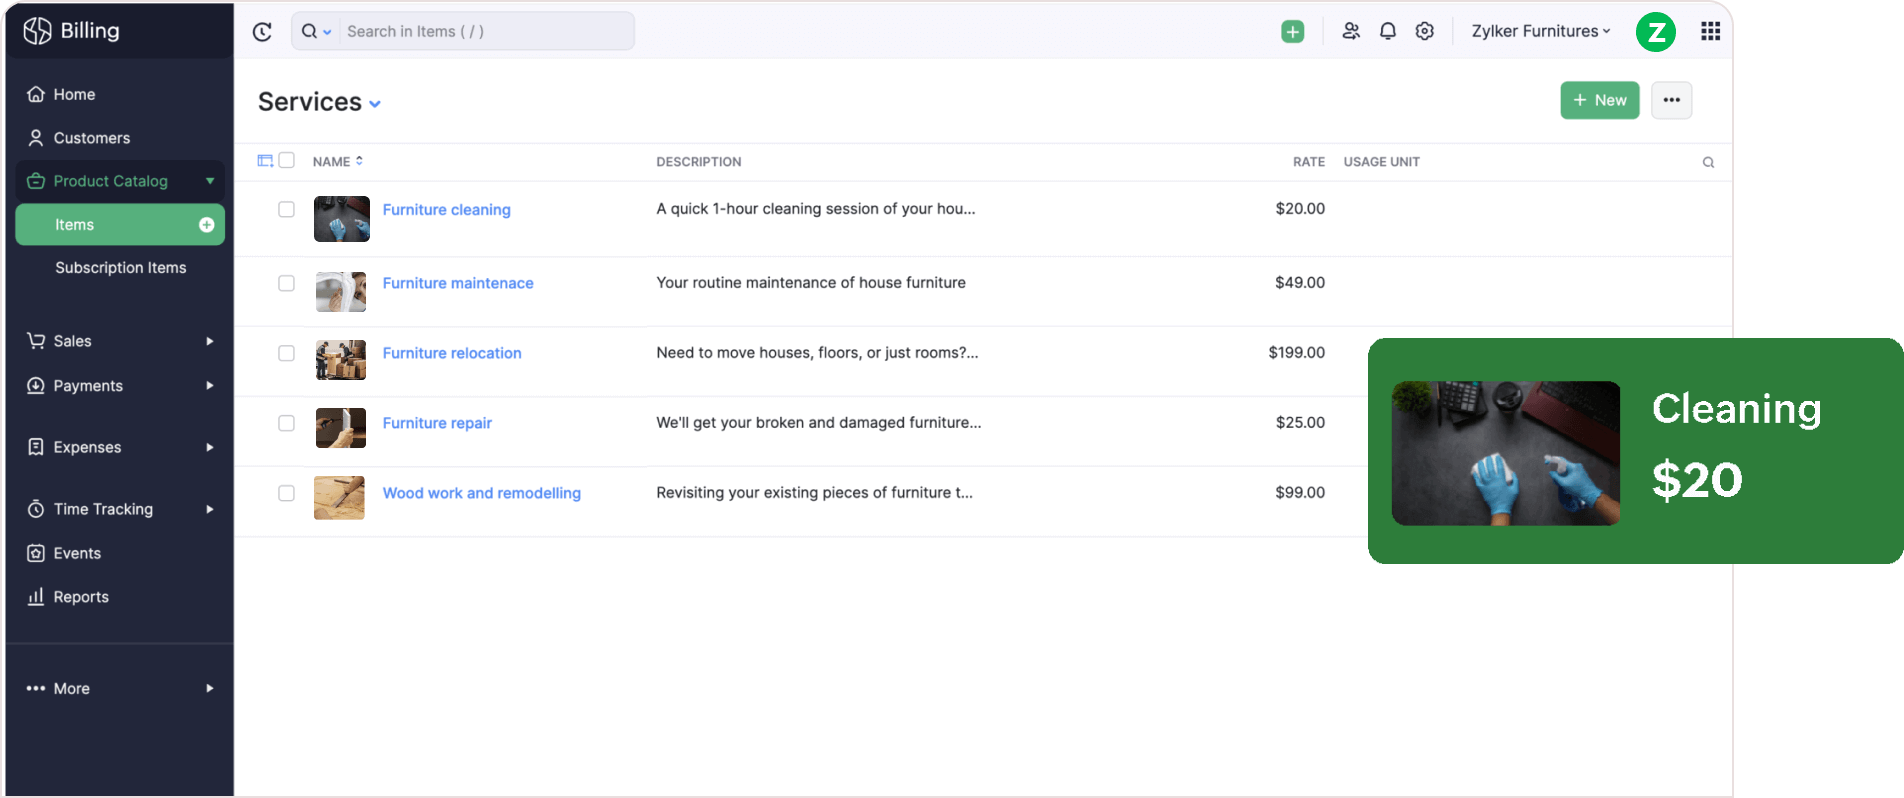Screen dimensions: 1904x798
Task: Go to Customers in the sidebar
Action: [92, 138]
